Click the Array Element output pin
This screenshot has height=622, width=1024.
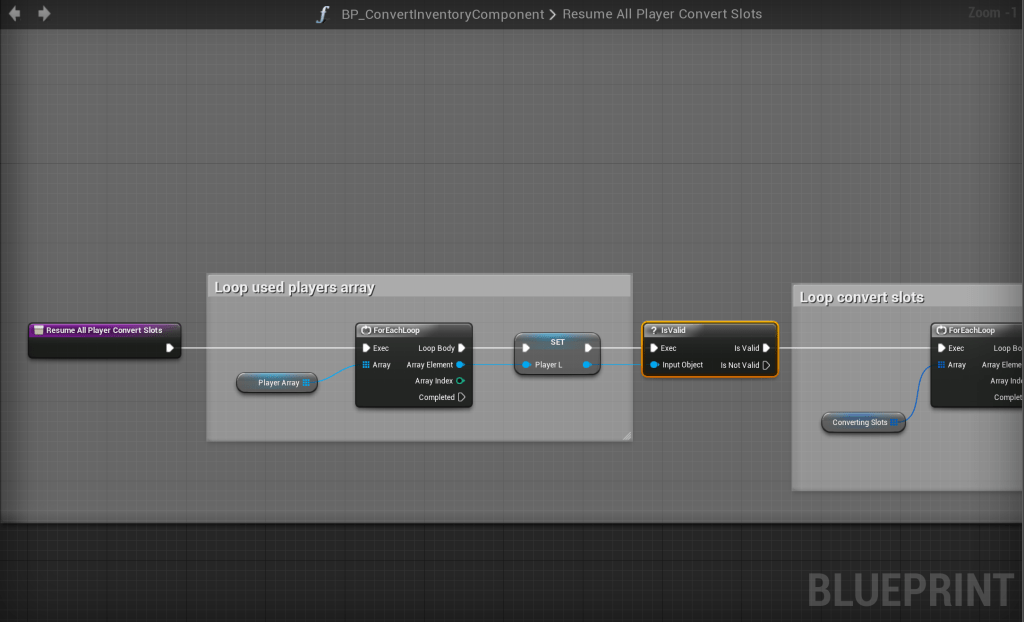460,365
